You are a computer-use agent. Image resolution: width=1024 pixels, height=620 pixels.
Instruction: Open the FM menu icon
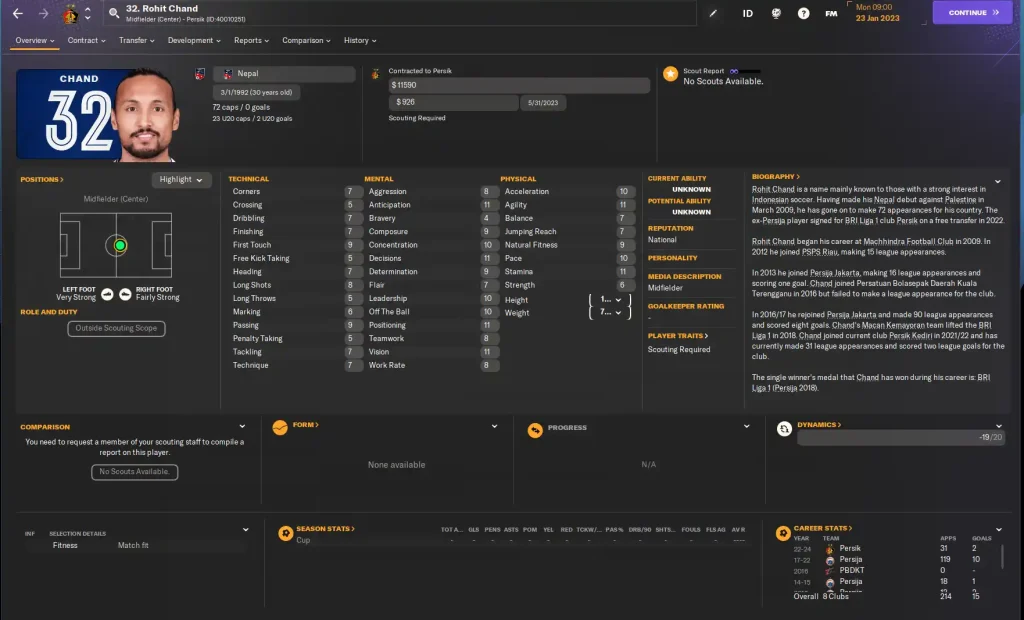coord(831,13)
